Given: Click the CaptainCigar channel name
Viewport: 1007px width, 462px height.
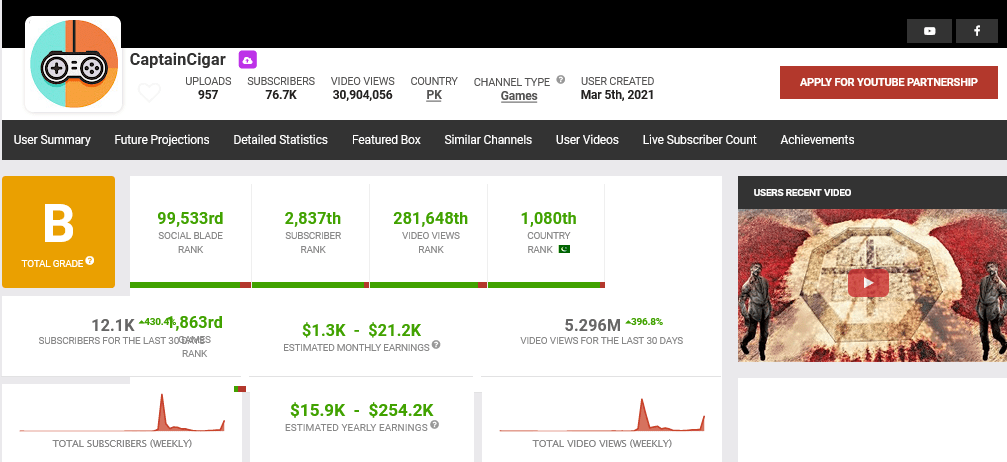Looking at the screenshot, I should click(178, 60).
